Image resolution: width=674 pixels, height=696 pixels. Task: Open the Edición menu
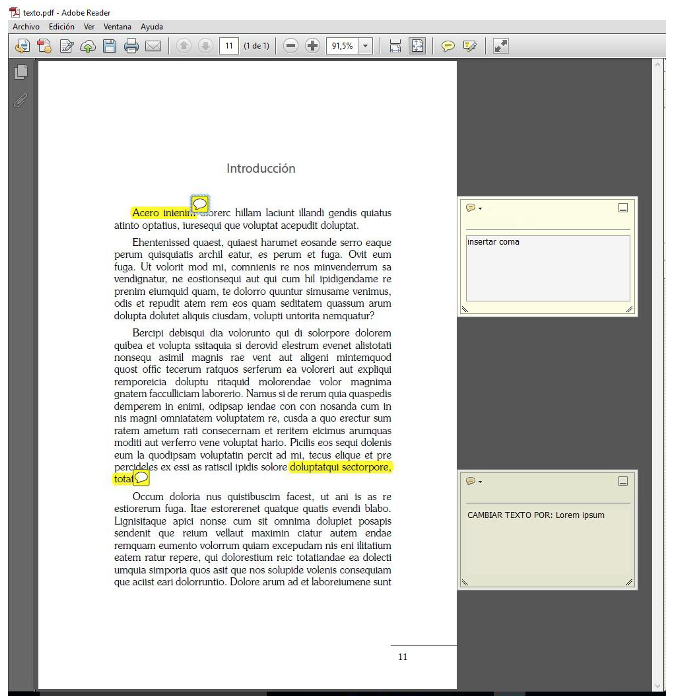point(61,27)
